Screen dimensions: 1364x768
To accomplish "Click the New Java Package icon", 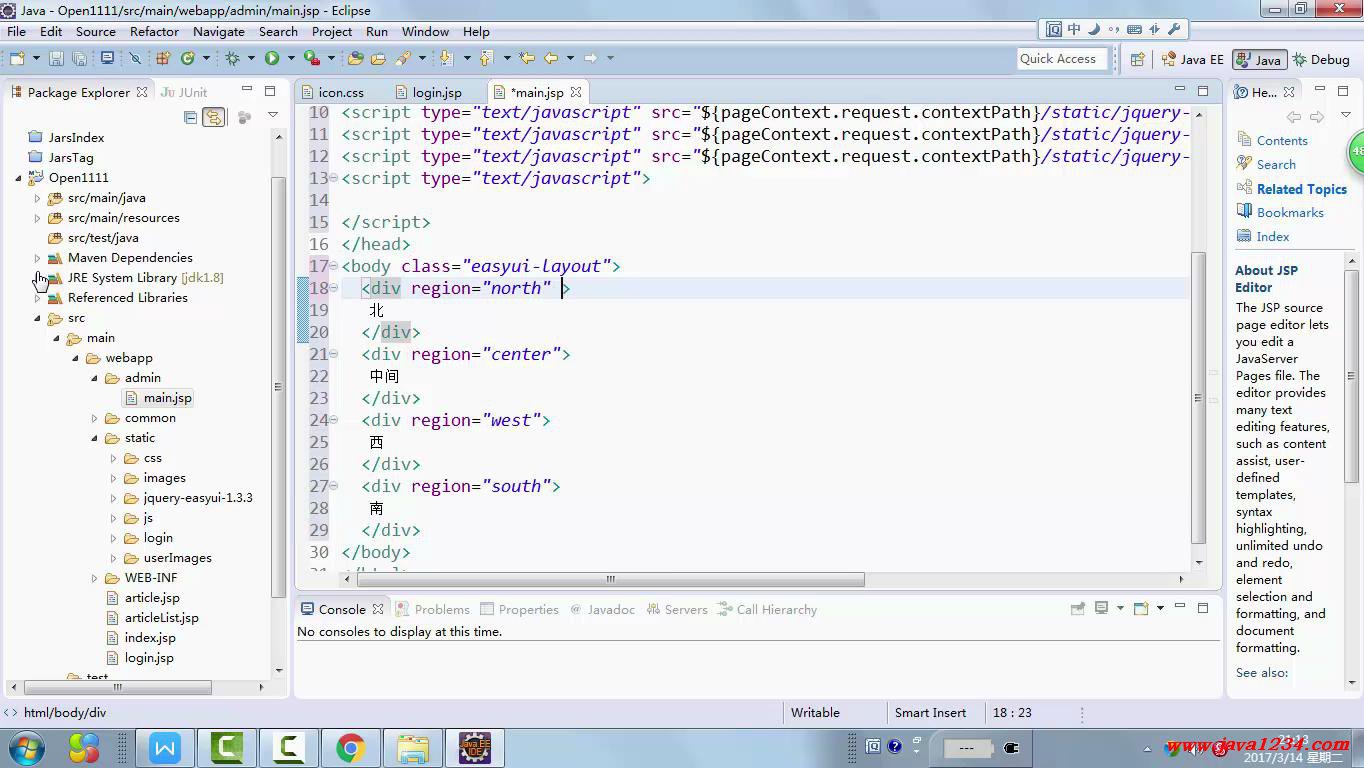I will point(162,58).
